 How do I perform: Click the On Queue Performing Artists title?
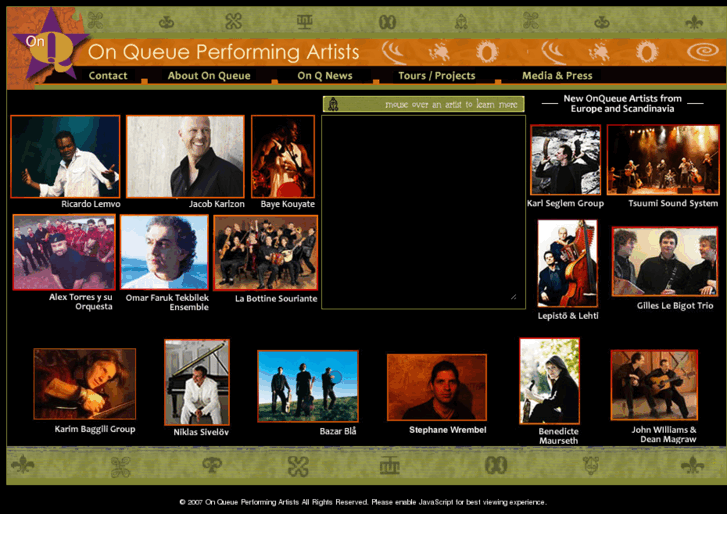pos(223,52)
